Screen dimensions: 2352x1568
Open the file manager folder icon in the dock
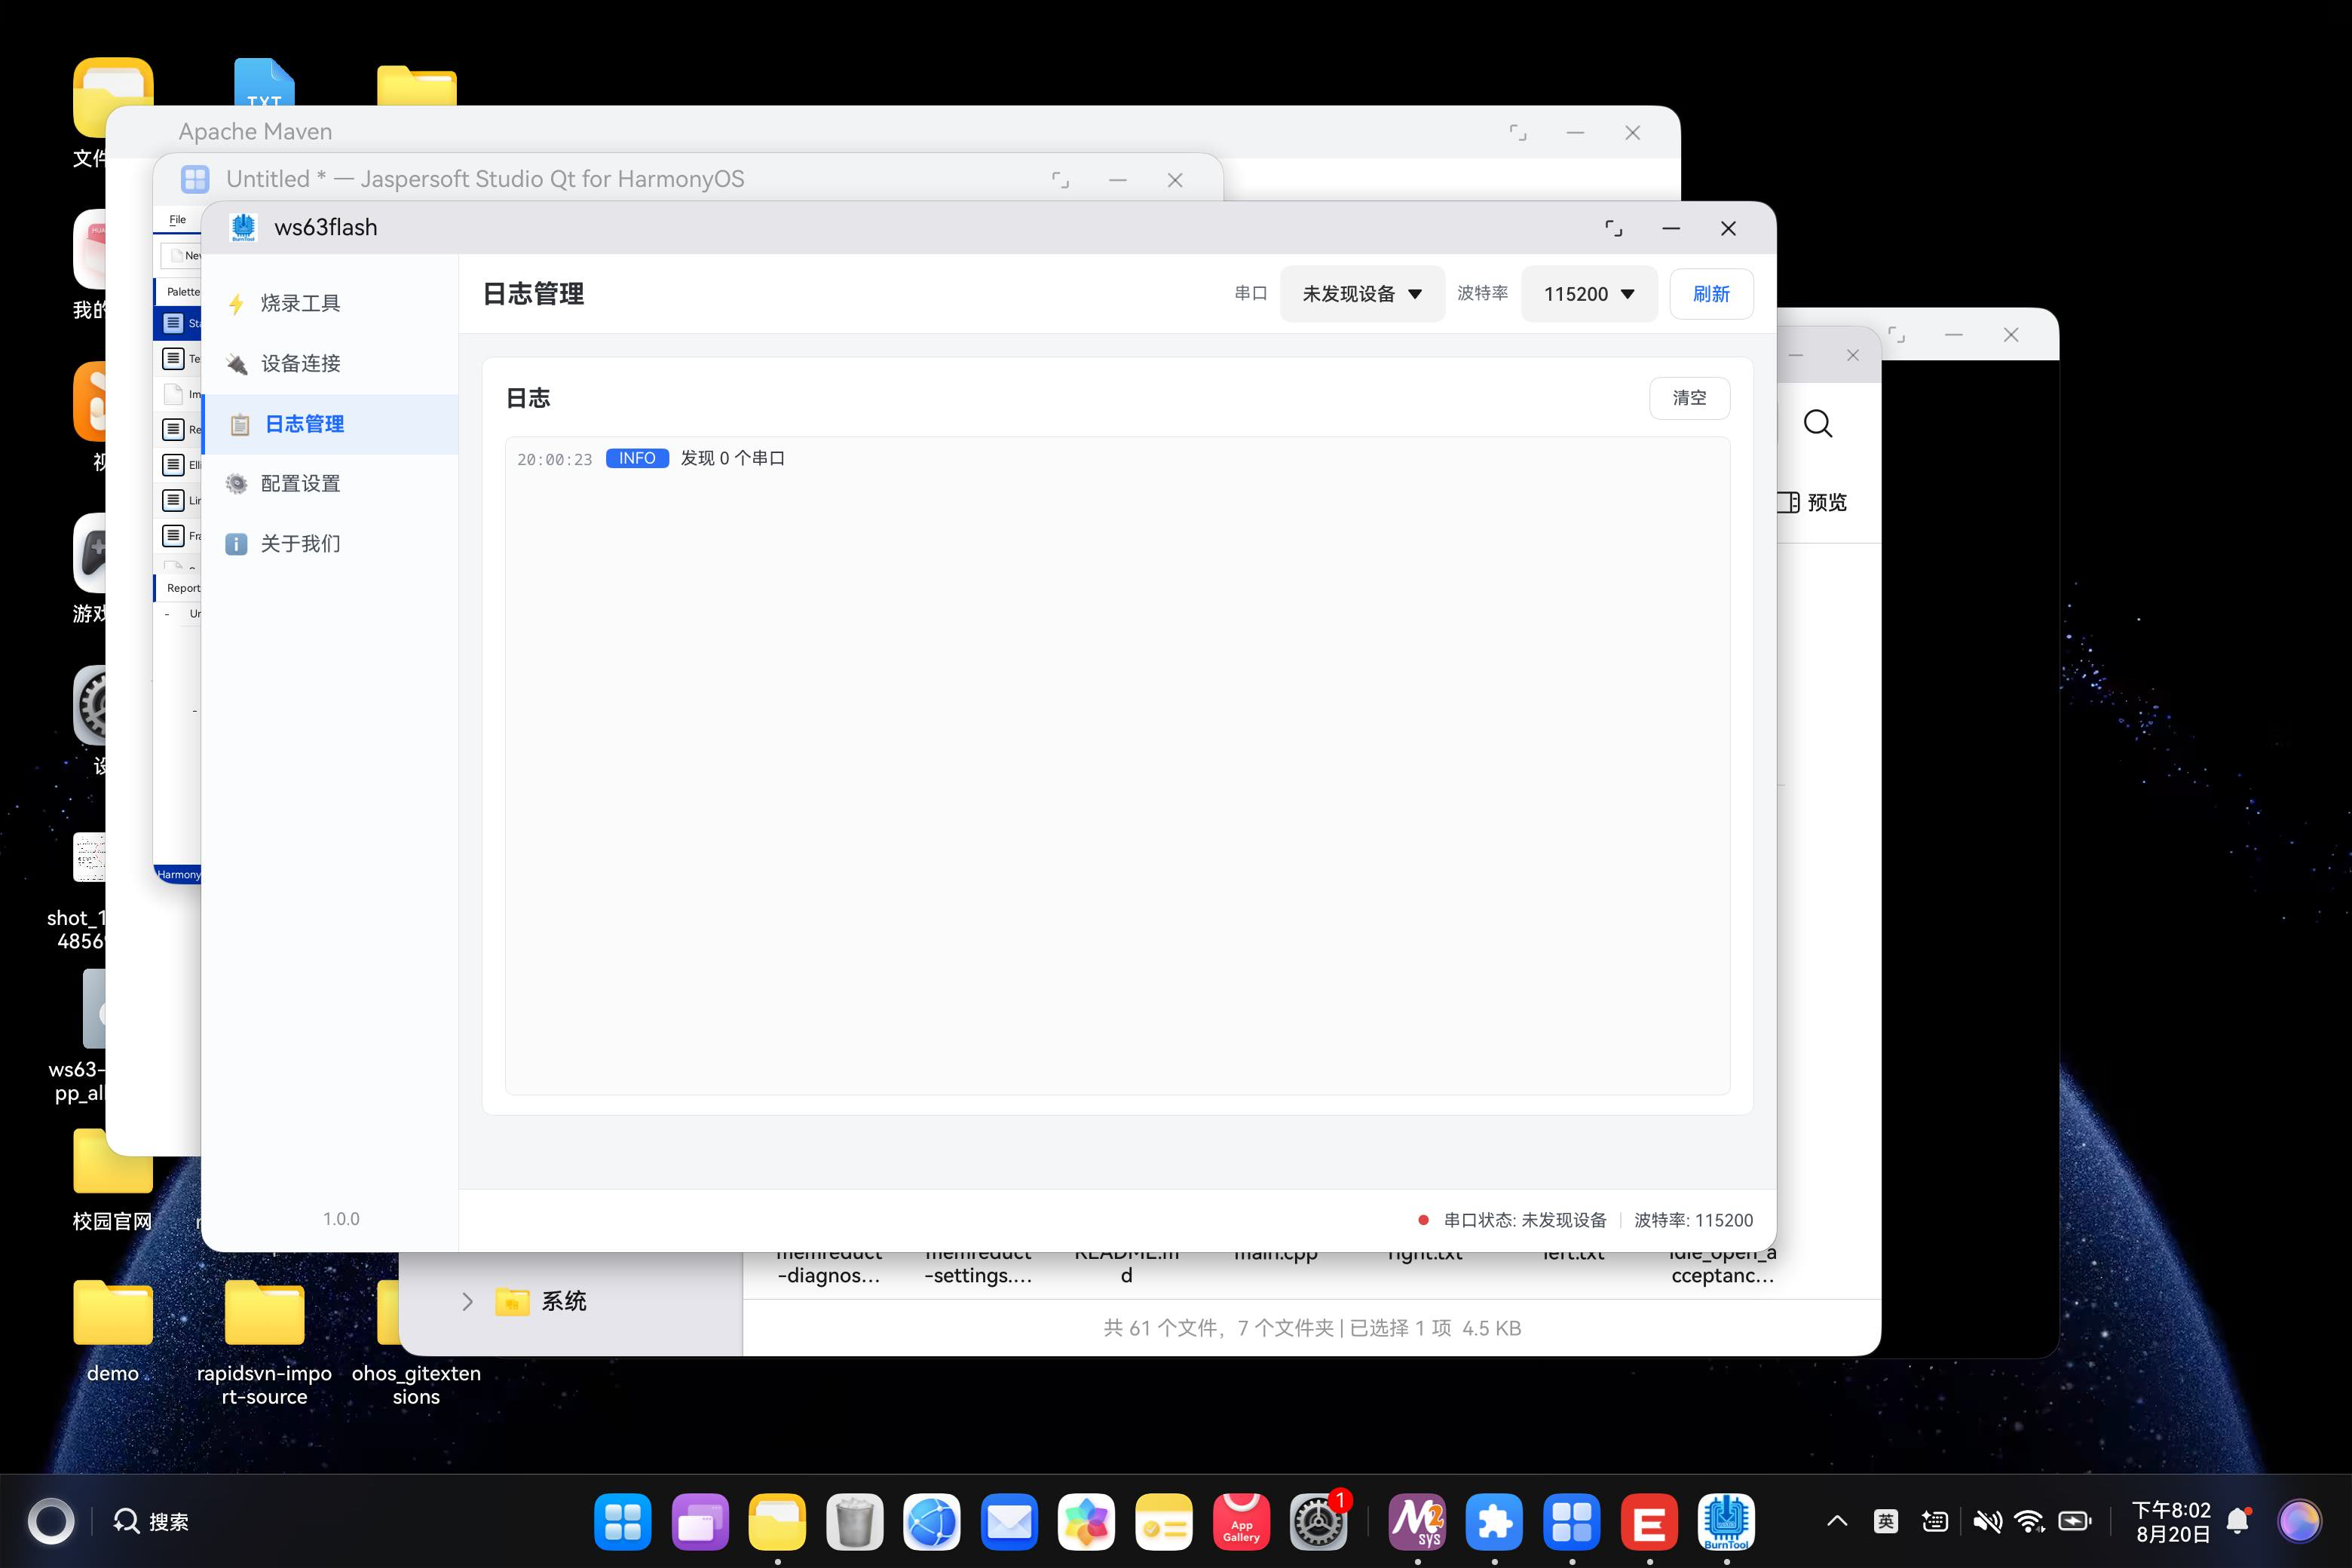[777, 1522]
